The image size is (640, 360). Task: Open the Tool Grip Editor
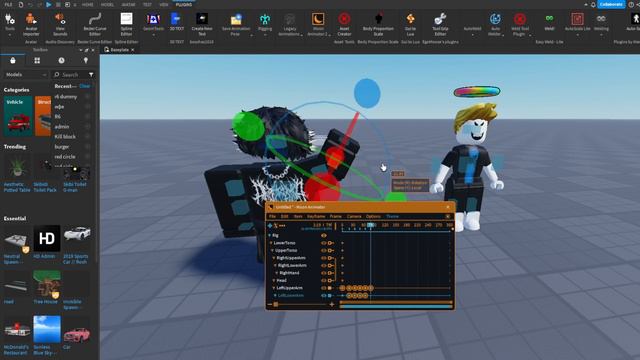(440, 24)
